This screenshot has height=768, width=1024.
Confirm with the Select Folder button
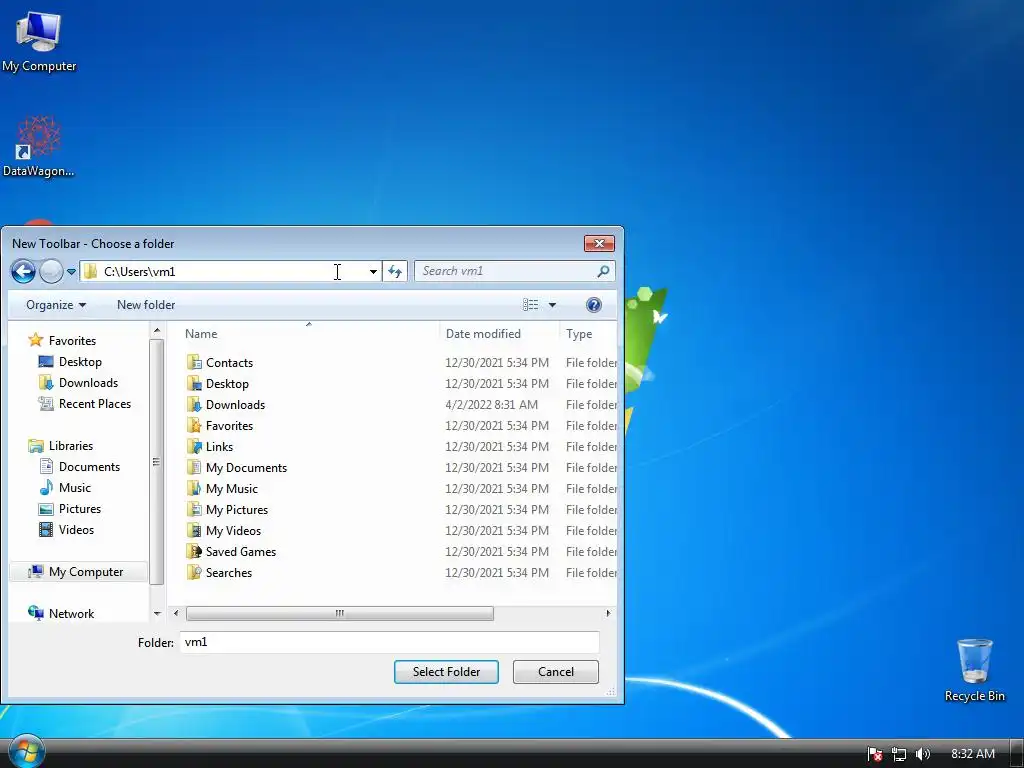(446, 672)
